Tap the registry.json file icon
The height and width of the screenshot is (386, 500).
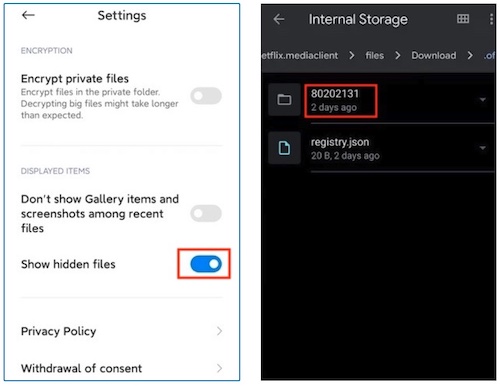284,148
